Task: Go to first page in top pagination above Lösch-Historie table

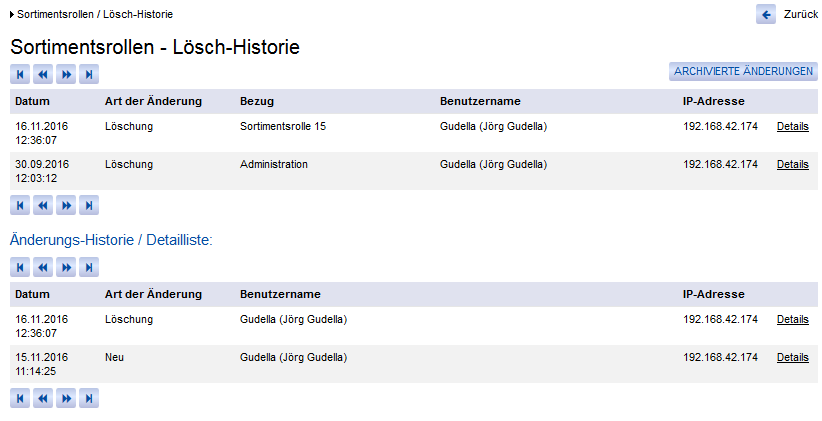Action: pos(20,74)
